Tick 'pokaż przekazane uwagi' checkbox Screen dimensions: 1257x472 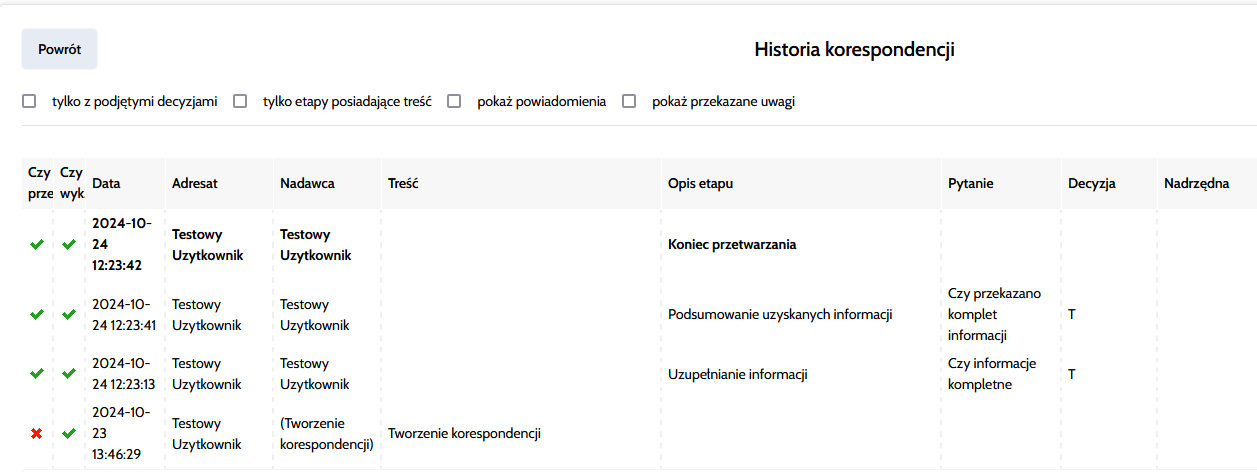click(629, 101)
